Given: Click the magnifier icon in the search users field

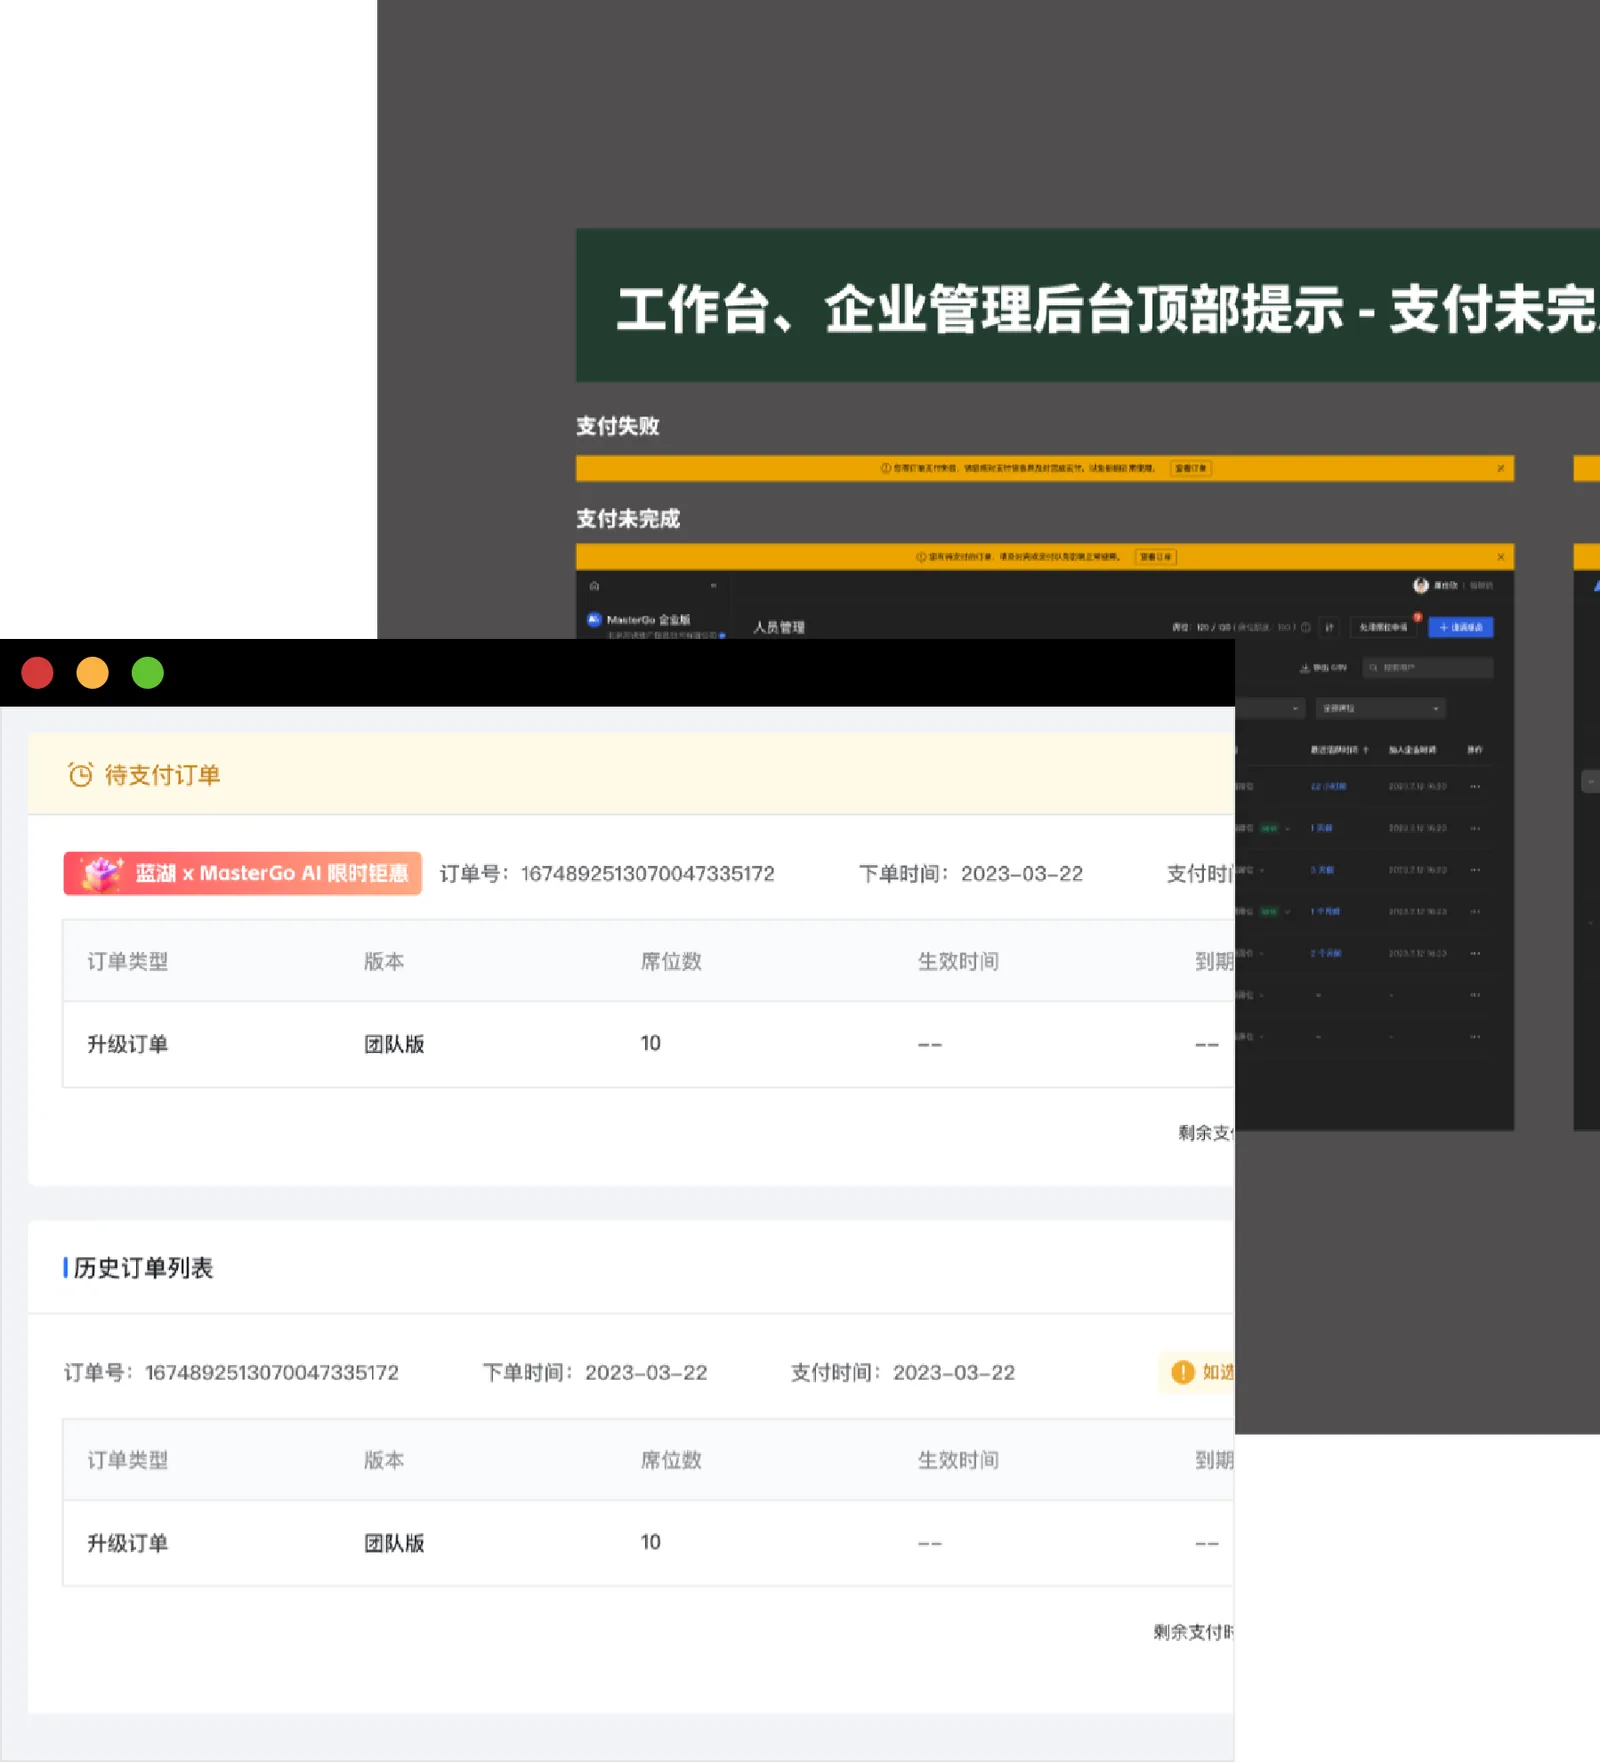Looking at the screenshot, I should [1374, 667].
